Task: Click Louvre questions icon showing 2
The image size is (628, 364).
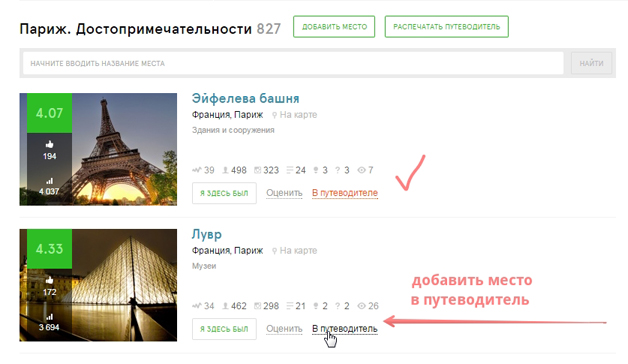Action: pyautogui.click(x=337, y=306)
